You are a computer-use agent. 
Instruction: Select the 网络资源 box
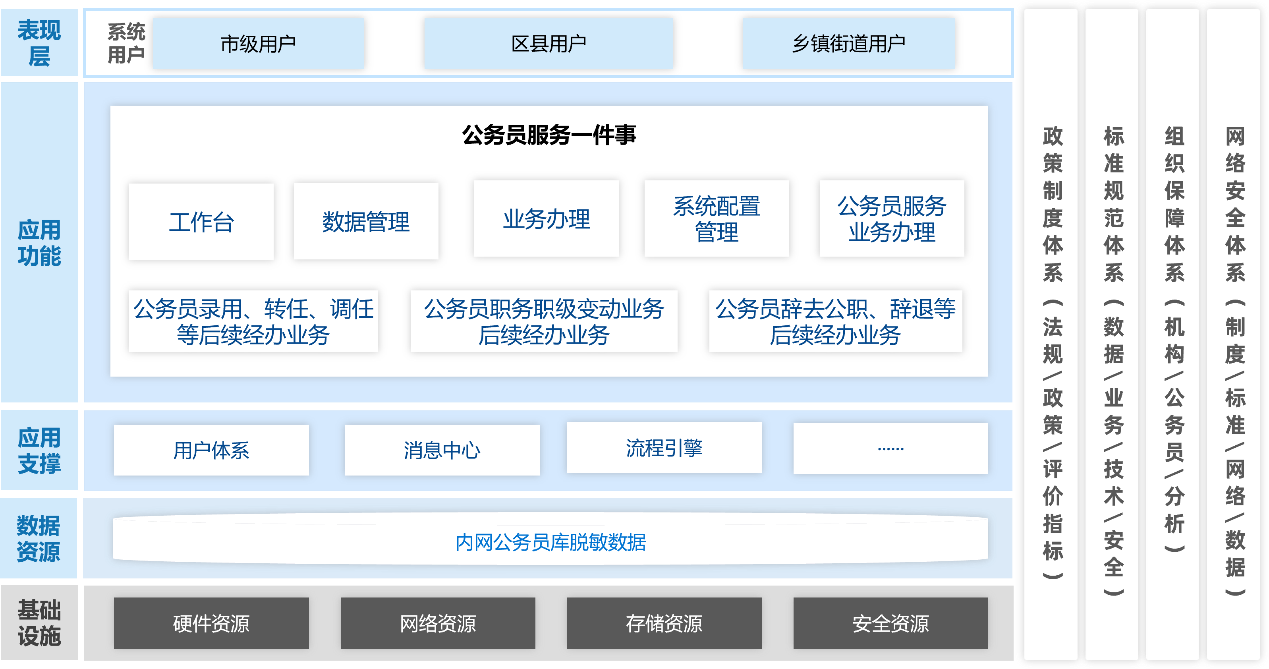(x=438, y=624)
